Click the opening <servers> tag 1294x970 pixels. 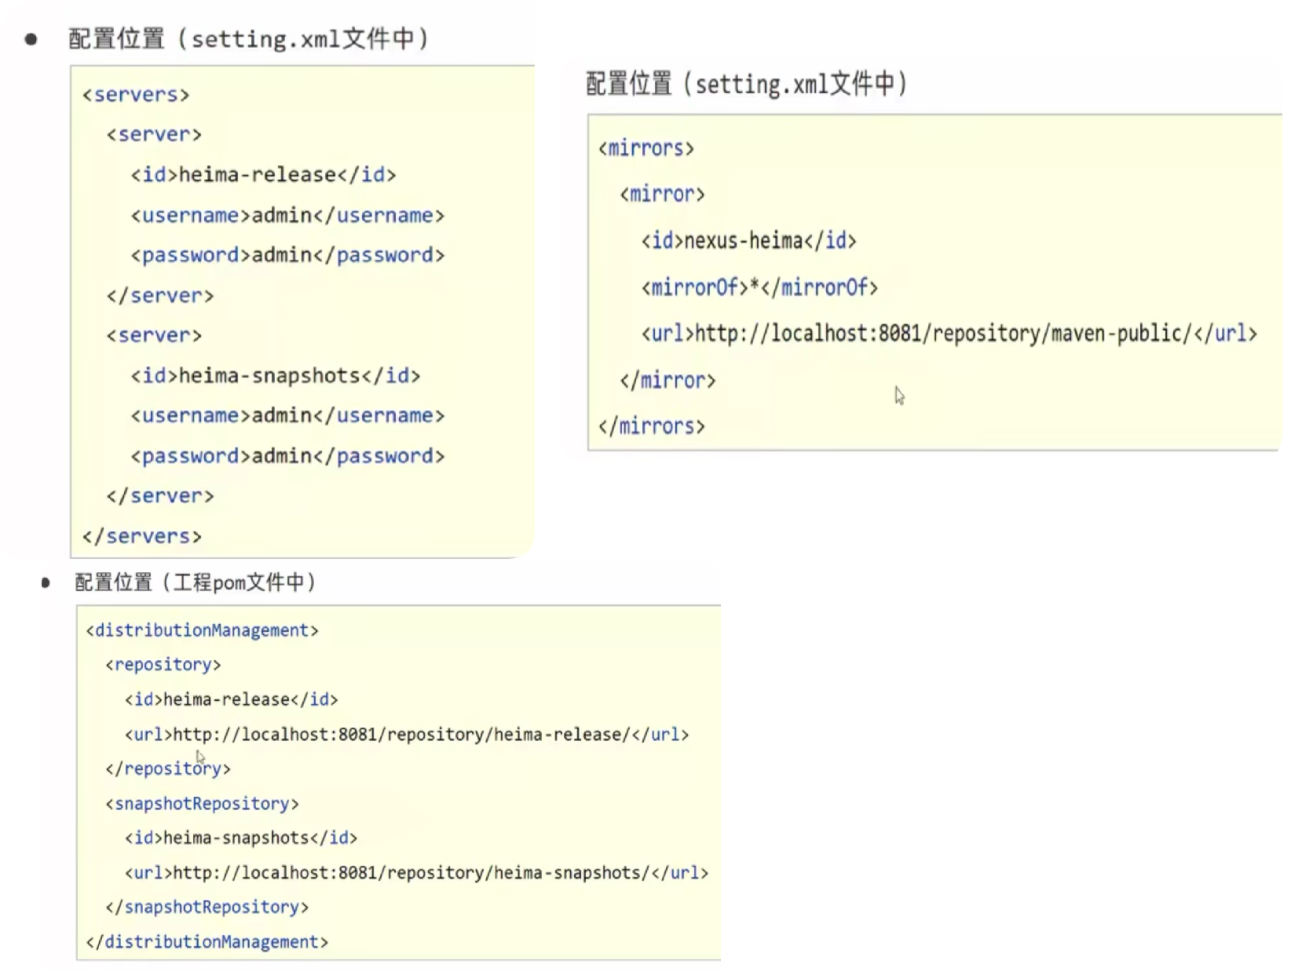point(135,95)
